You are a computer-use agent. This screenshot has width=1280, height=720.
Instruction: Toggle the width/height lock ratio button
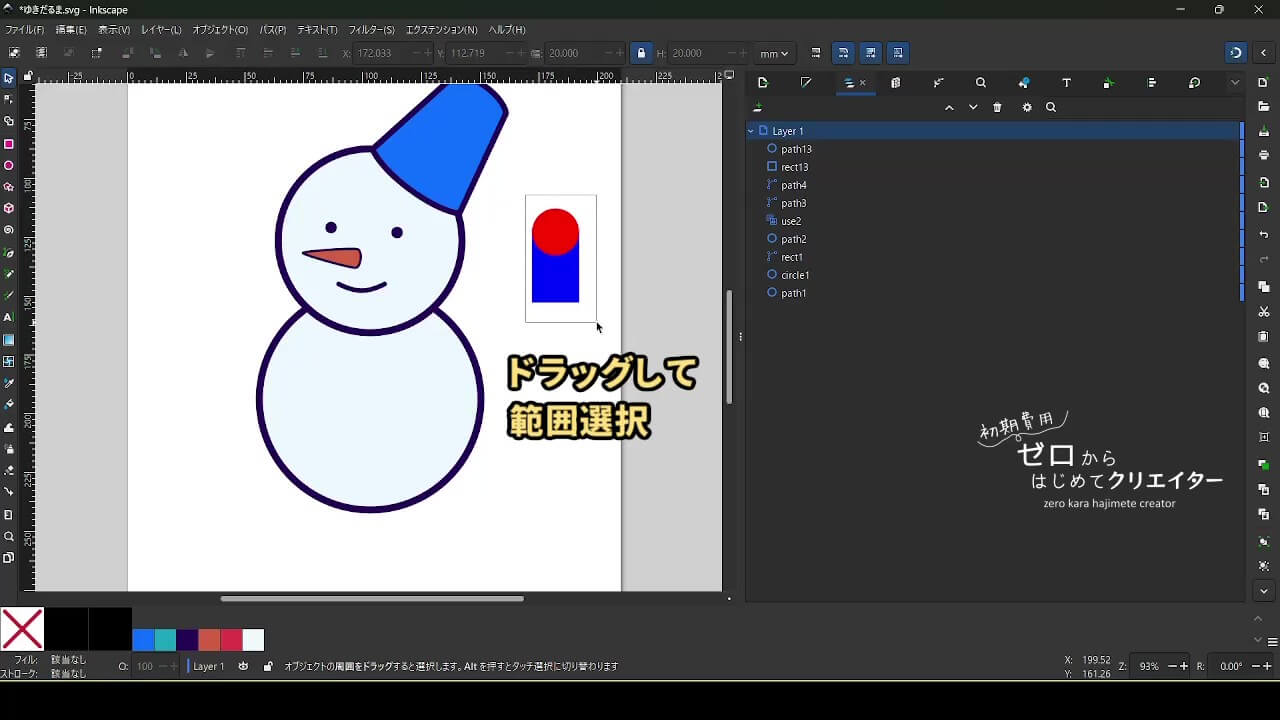tap(641, 53)
